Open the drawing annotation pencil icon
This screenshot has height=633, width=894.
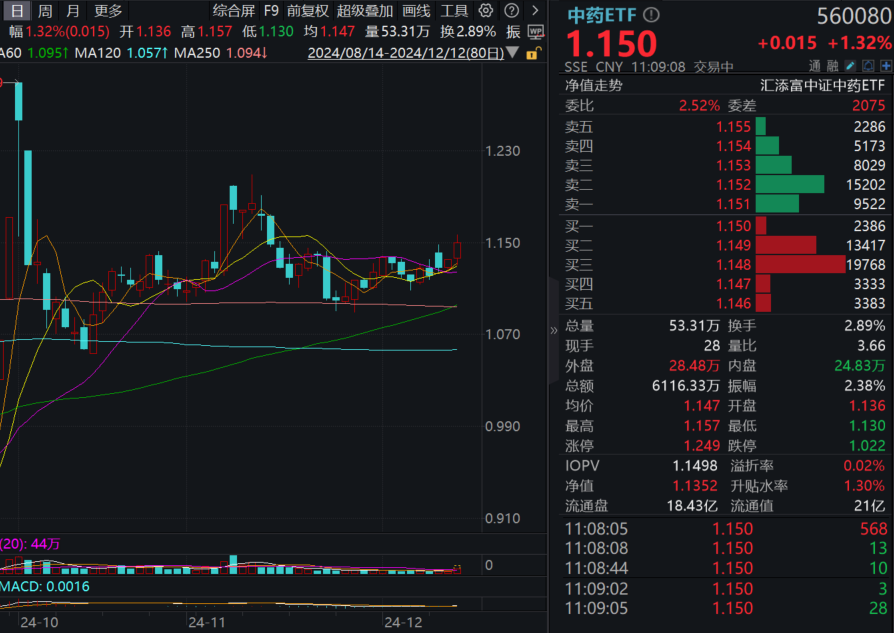pyautogui.click(x=850, y=64)
